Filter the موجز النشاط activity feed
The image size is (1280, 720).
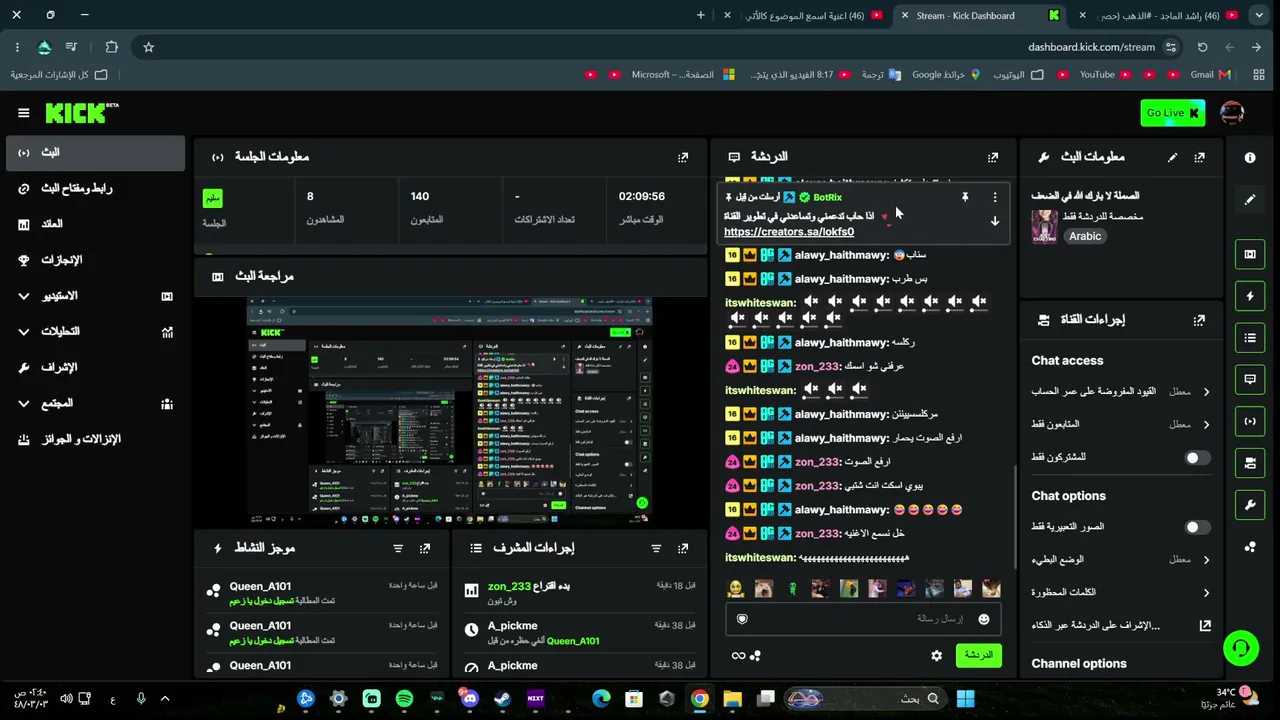[398, 548]
